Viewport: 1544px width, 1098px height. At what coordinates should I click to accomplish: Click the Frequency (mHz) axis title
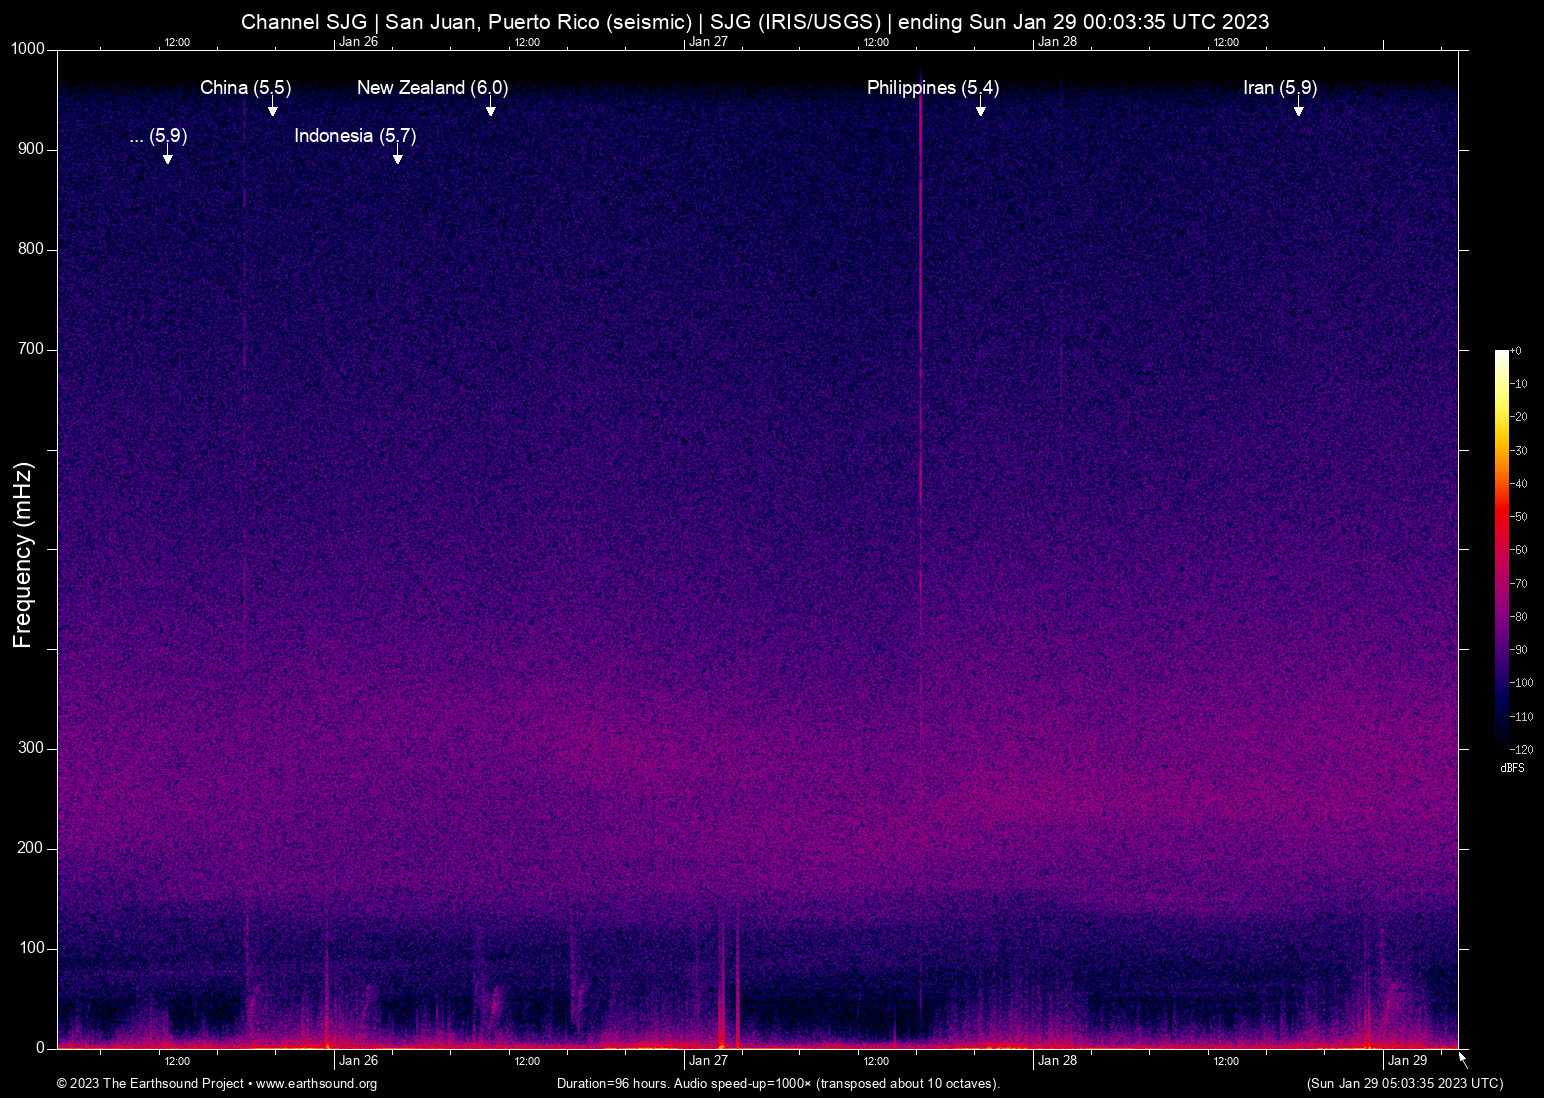tap(23, 555)
